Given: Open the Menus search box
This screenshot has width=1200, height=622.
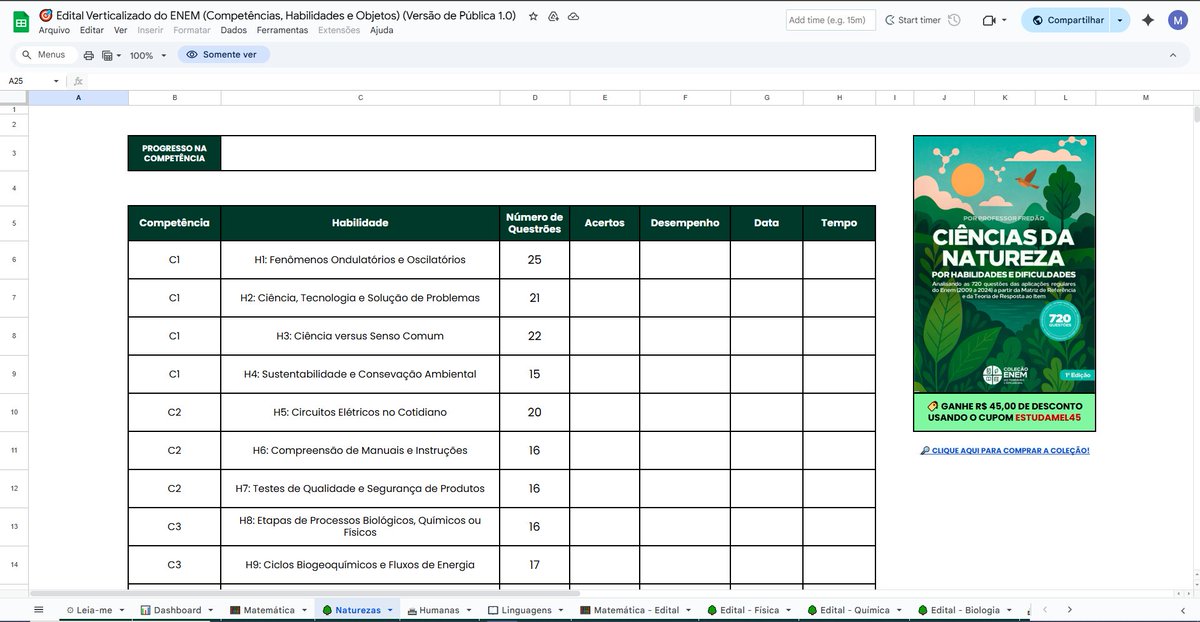Looking at the screenshot, I should pyautogui.click(x=40, y=55).
